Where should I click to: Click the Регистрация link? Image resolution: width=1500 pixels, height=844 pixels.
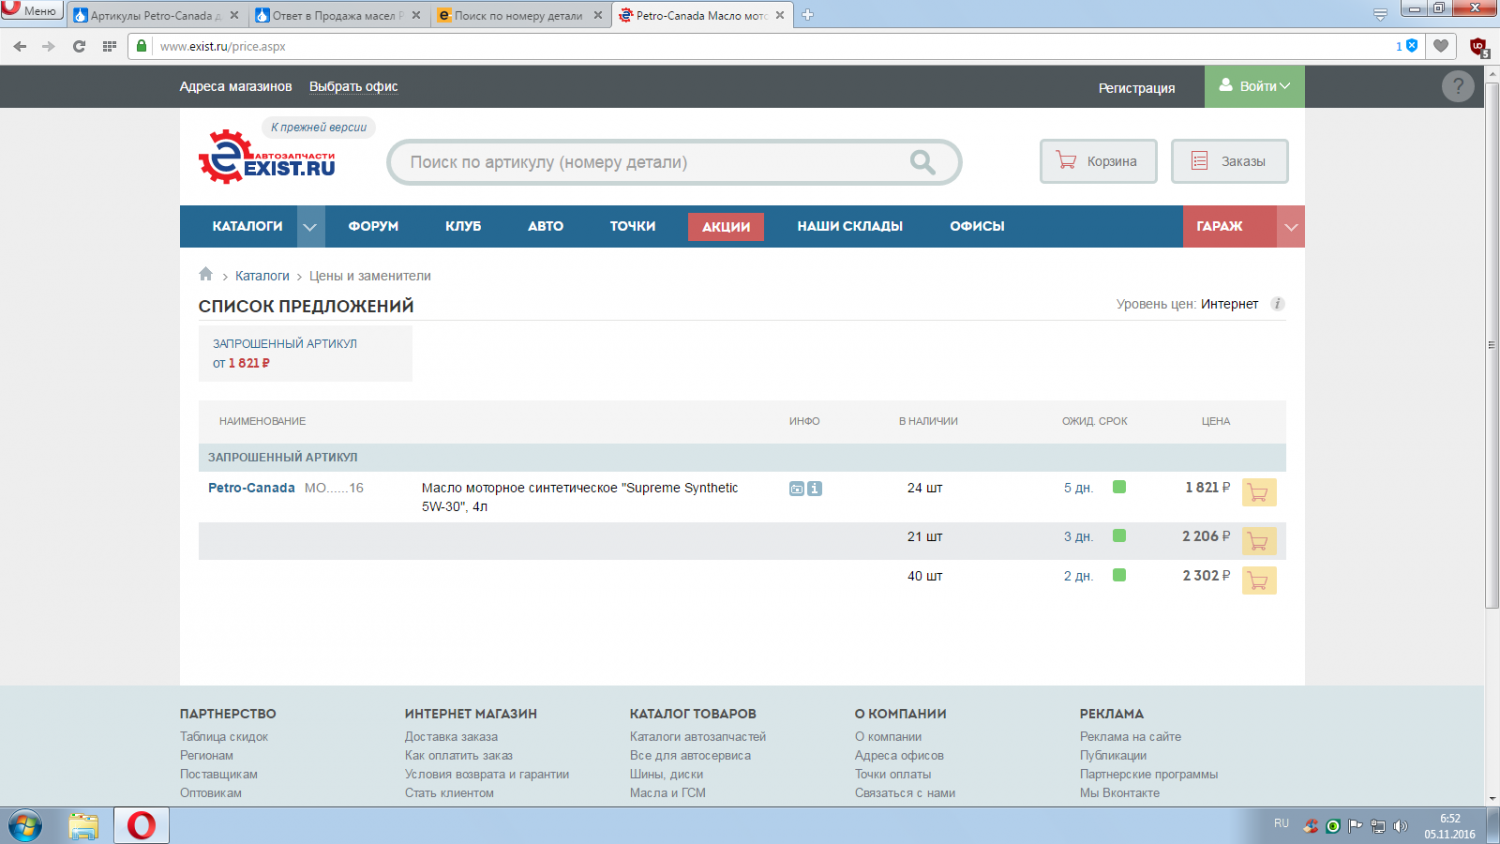[1136, 88]
